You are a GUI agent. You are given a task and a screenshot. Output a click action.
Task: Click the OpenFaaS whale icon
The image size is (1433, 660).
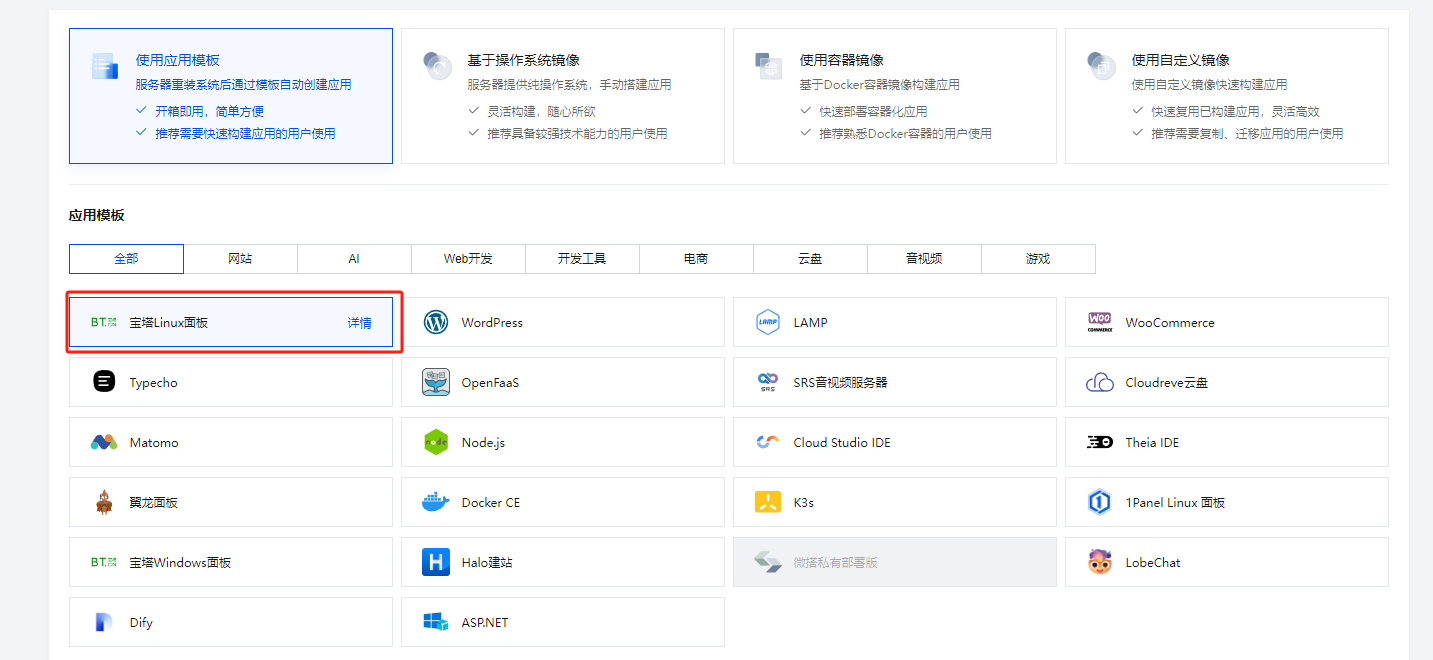(x=436, y=382)
